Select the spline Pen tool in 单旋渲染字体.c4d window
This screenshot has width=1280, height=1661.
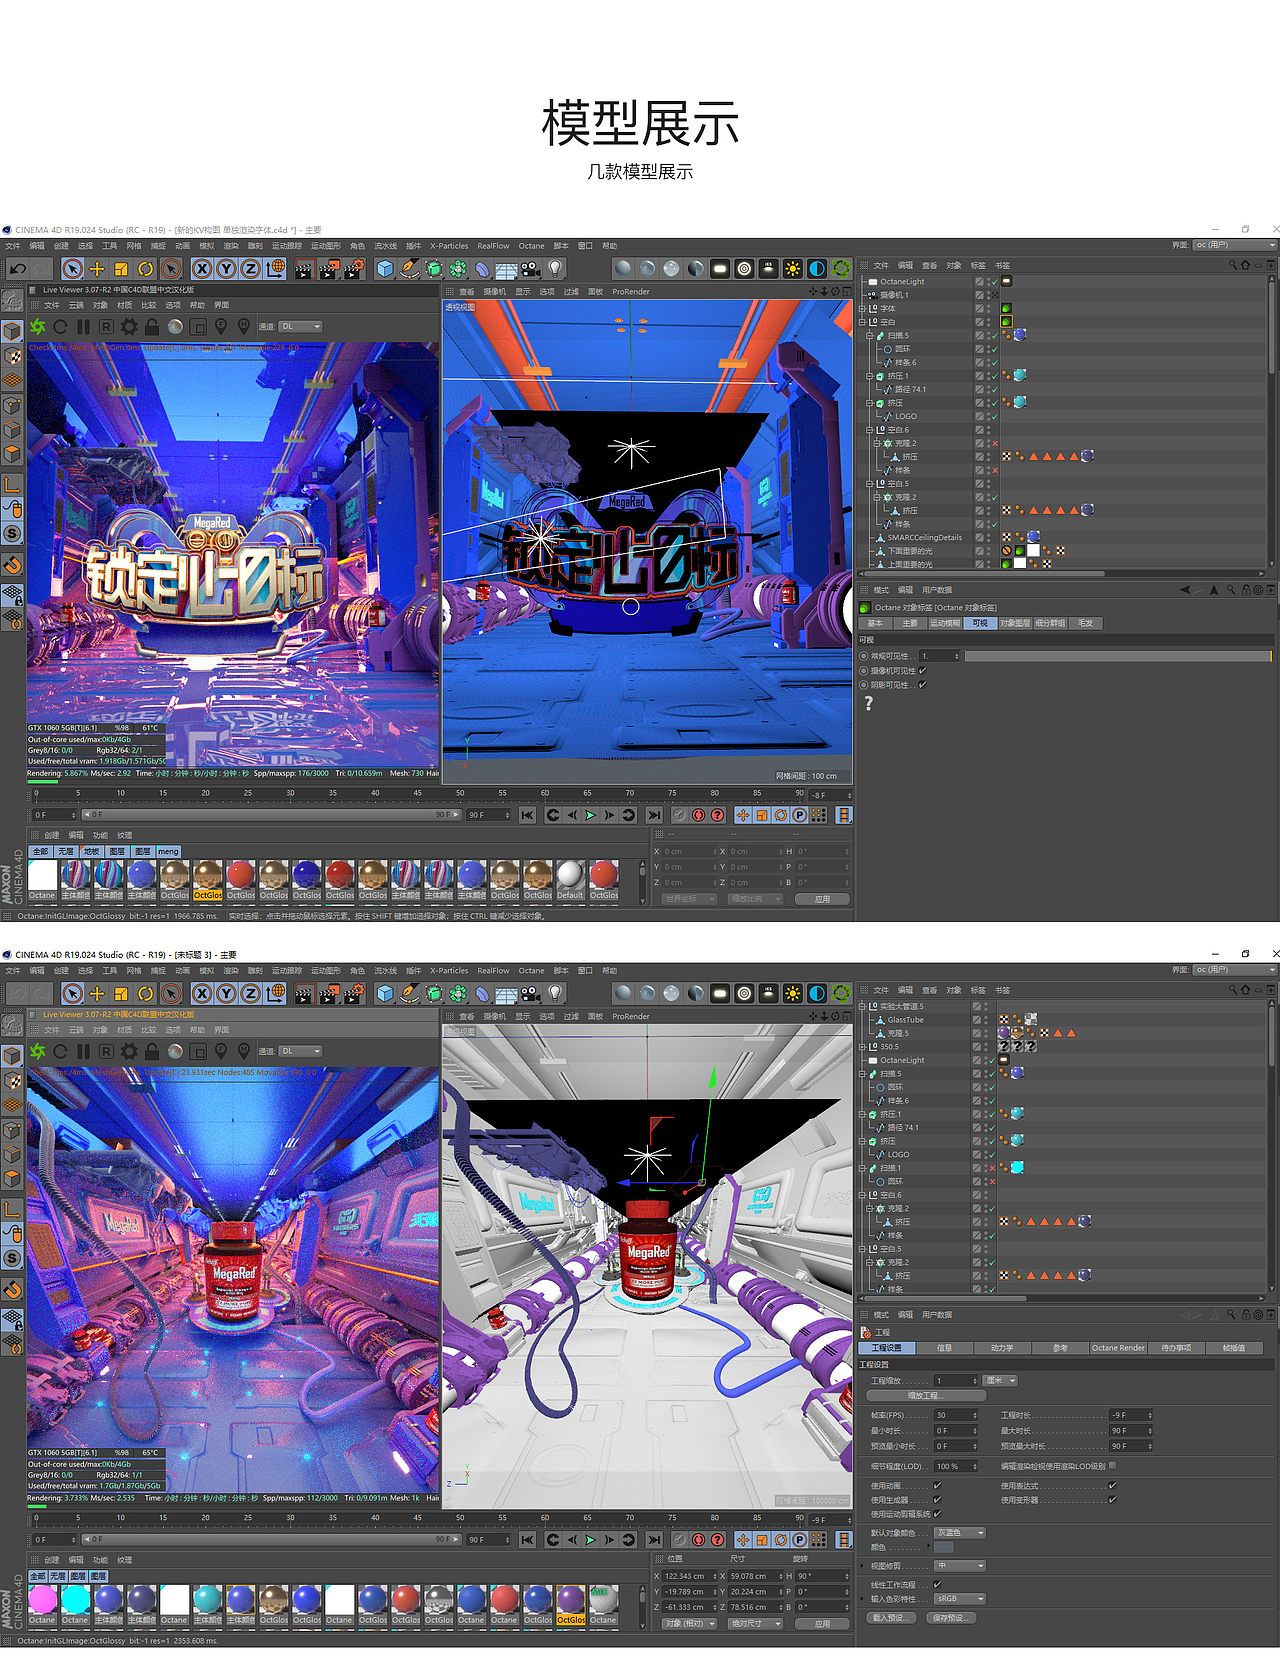point(409,268)
